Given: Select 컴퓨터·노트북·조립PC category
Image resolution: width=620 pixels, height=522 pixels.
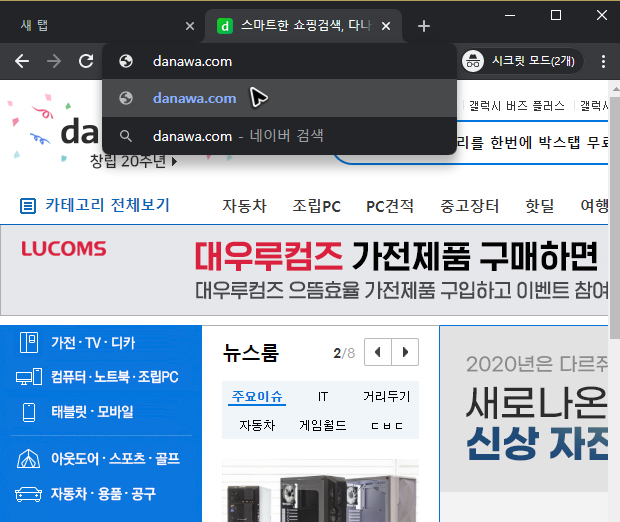Looking at the screenshot, I should click(x=115, y=376).
